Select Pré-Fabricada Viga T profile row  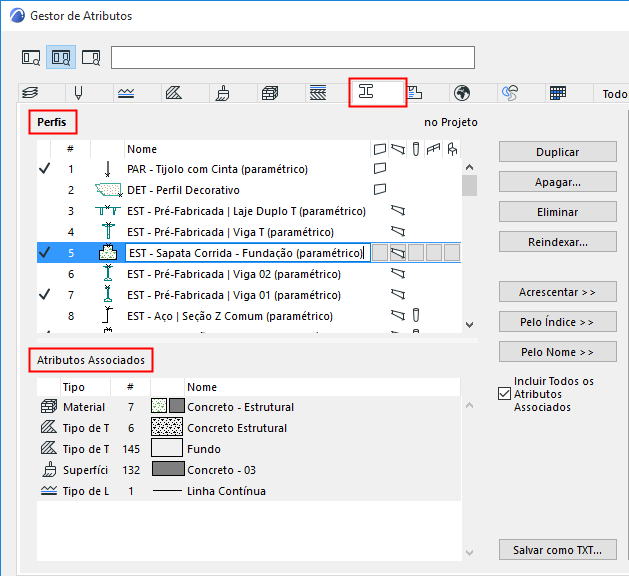pyautogui.click(x=249, y=232)
